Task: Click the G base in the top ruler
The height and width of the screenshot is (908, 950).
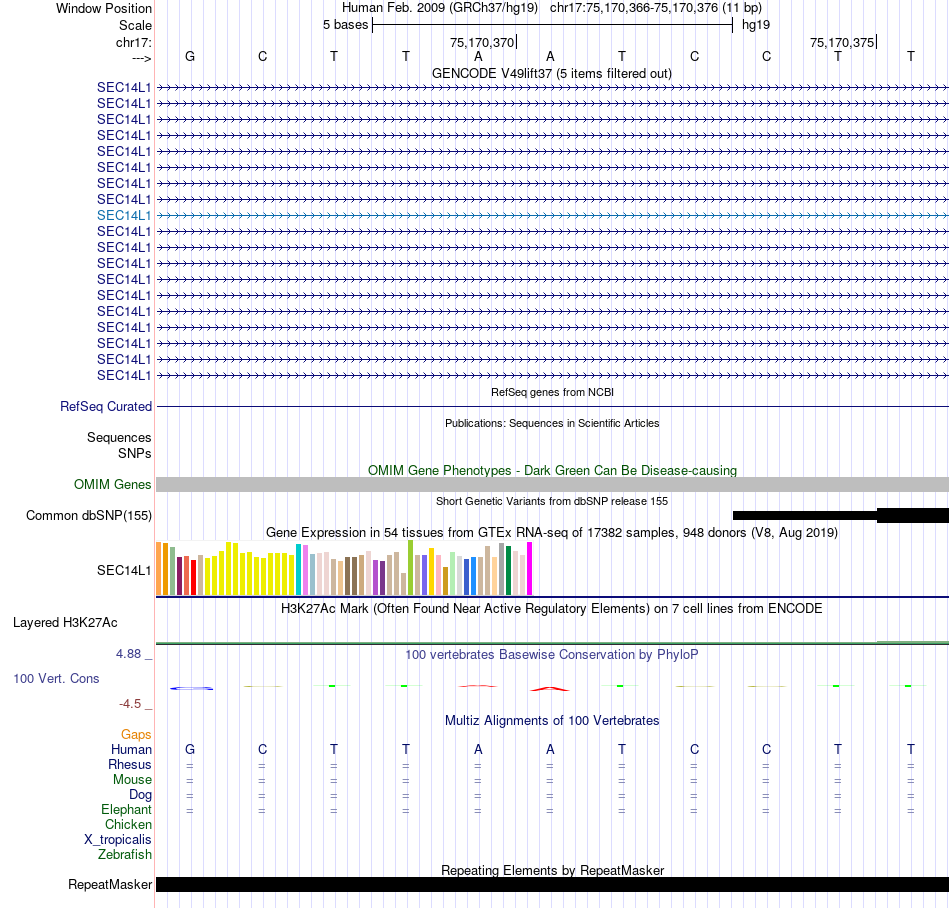Action: 190,56
